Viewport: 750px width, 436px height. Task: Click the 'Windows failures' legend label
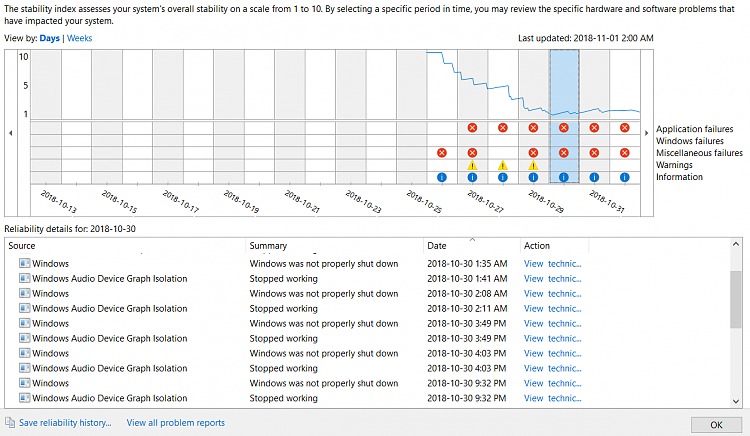pos(690,141)
